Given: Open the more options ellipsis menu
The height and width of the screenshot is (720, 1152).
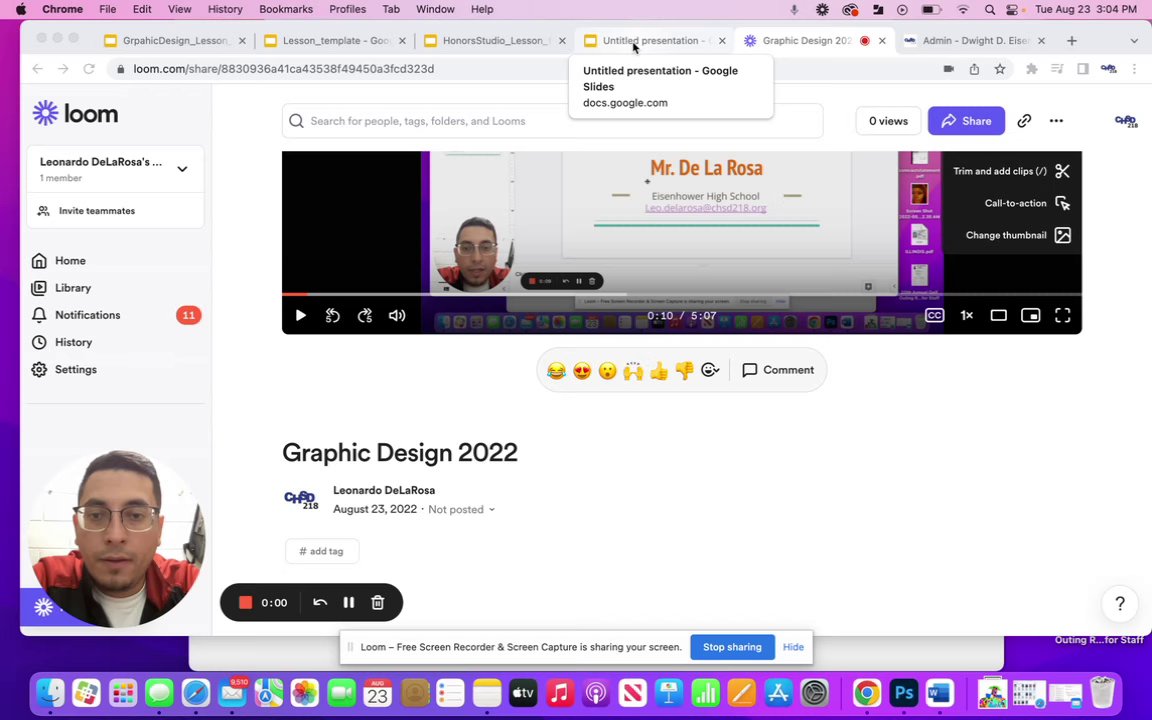Looking at the screenshot, I should [1056, 121].
